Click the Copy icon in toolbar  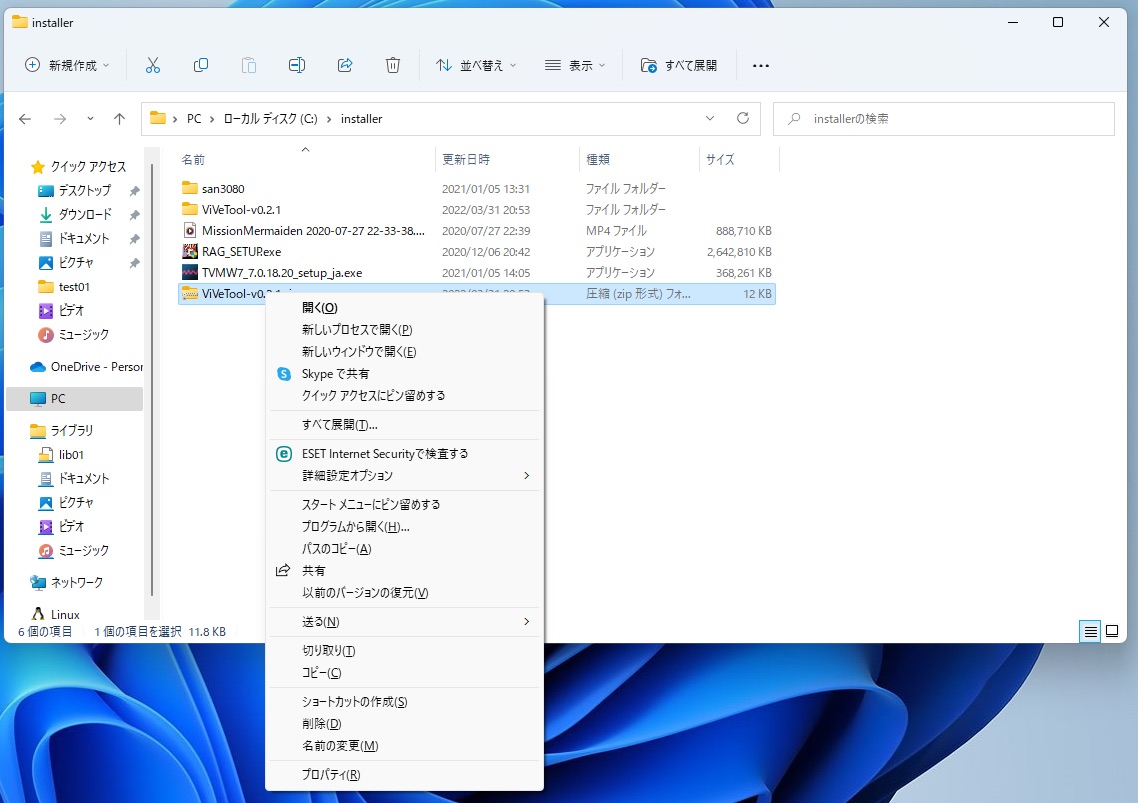[201, 65]
